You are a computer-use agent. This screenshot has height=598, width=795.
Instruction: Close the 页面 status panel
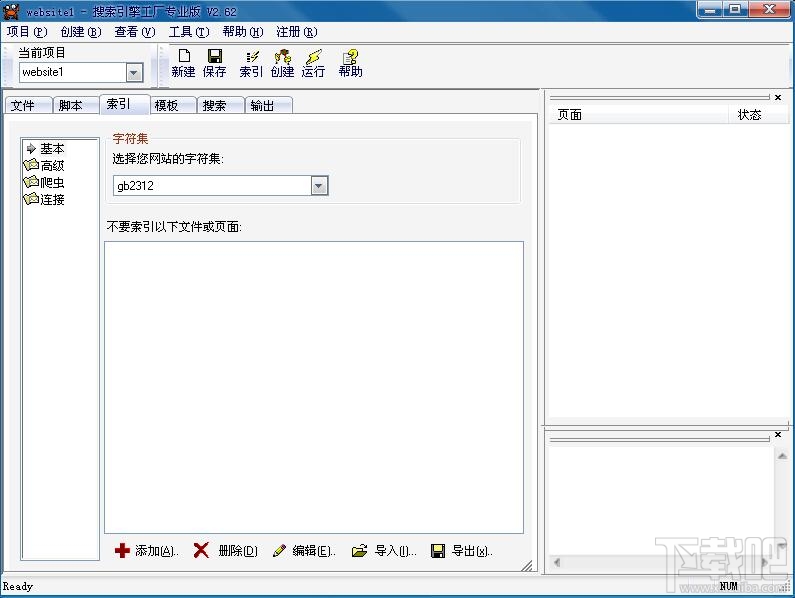pos(778,97)
